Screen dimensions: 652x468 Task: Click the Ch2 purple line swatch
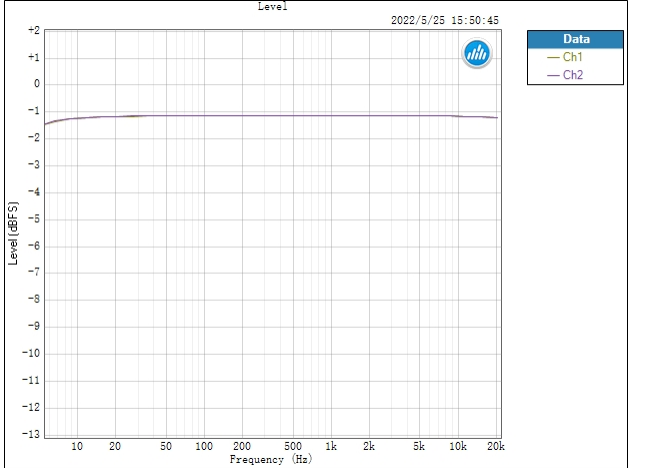pyautogui.click(x=553, y=75)
